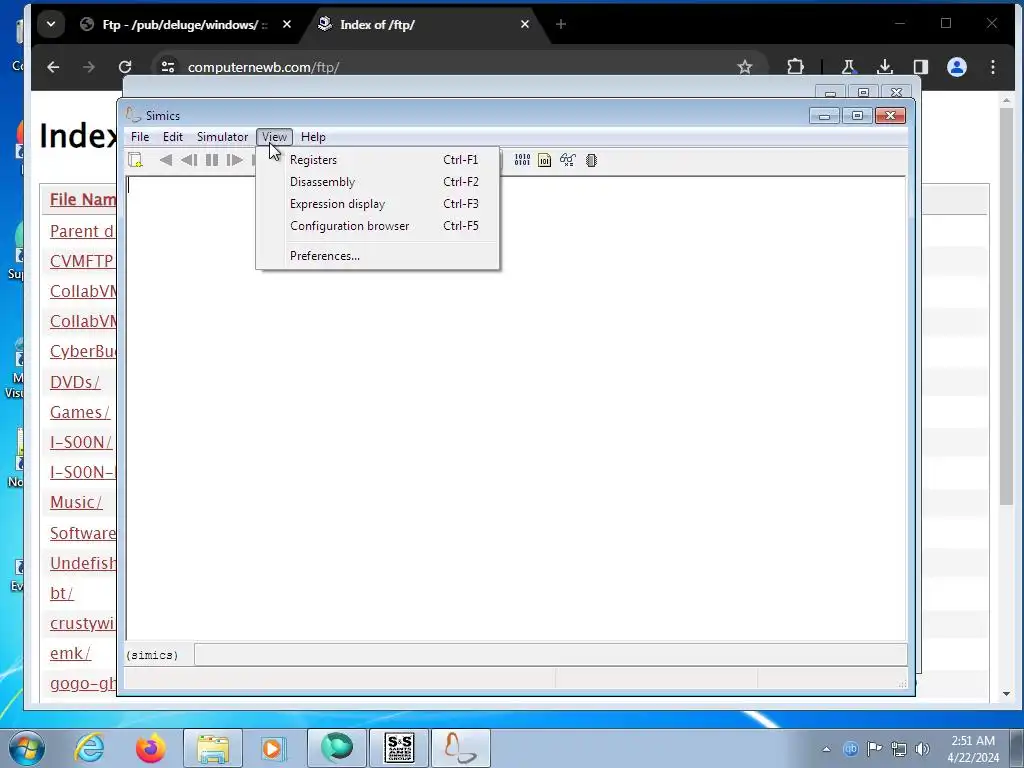Toggle the browser side panel icon
Viewport: 1024px width, 768px height.
(921, 67)
